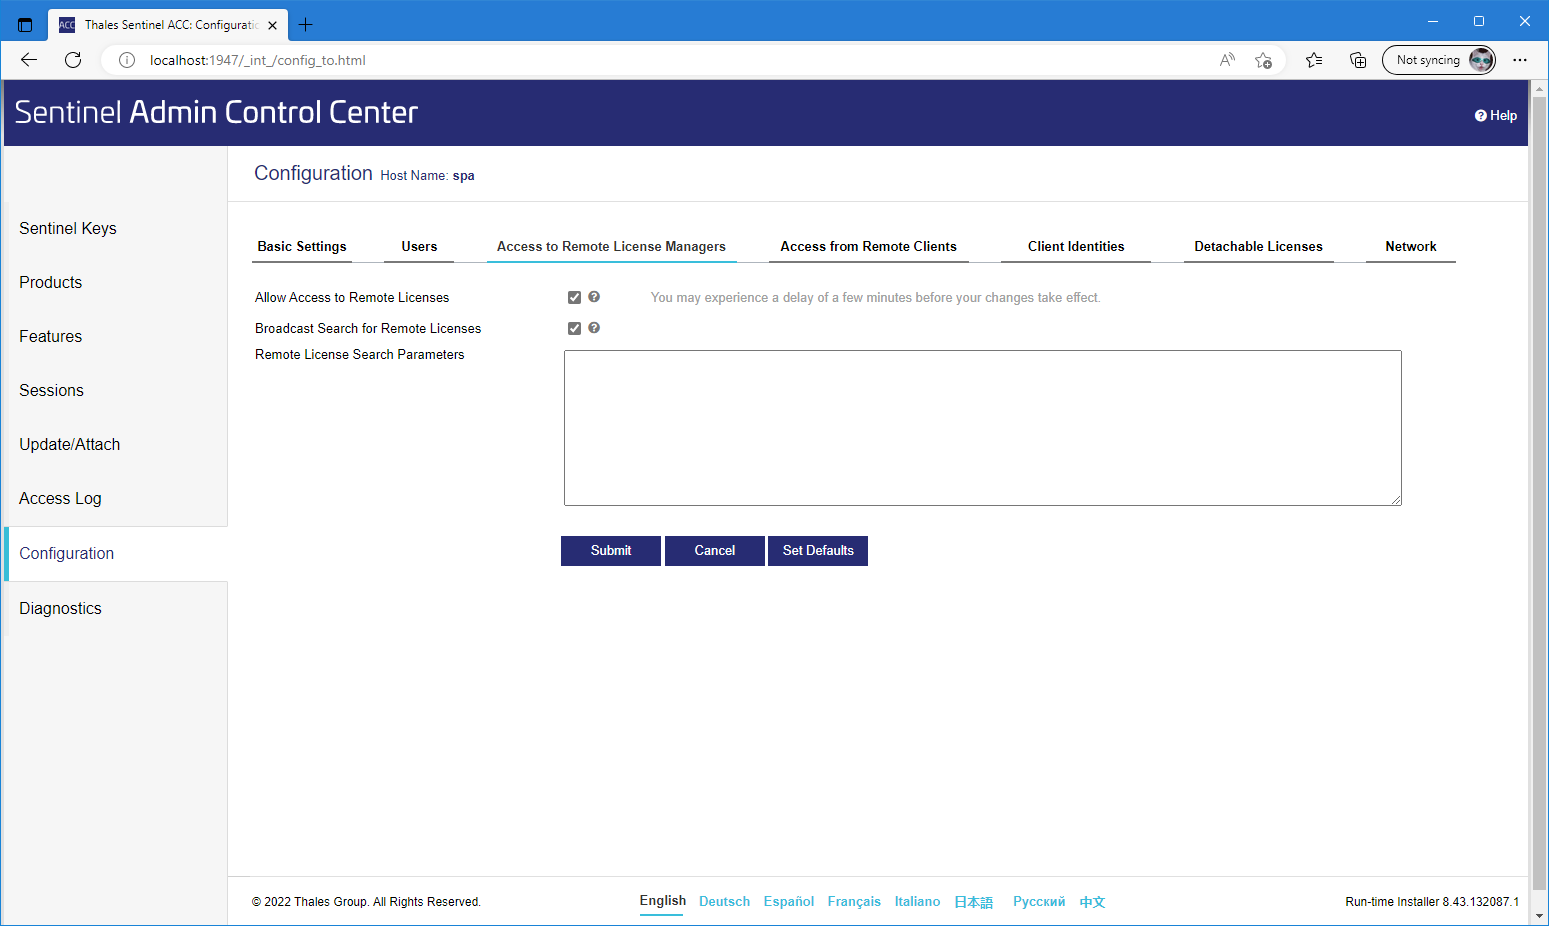Open browser Collections icon
Image resolution: width=1549 pixels, height=926 pixels.
pyautogui.click(x=1357, y=60)
